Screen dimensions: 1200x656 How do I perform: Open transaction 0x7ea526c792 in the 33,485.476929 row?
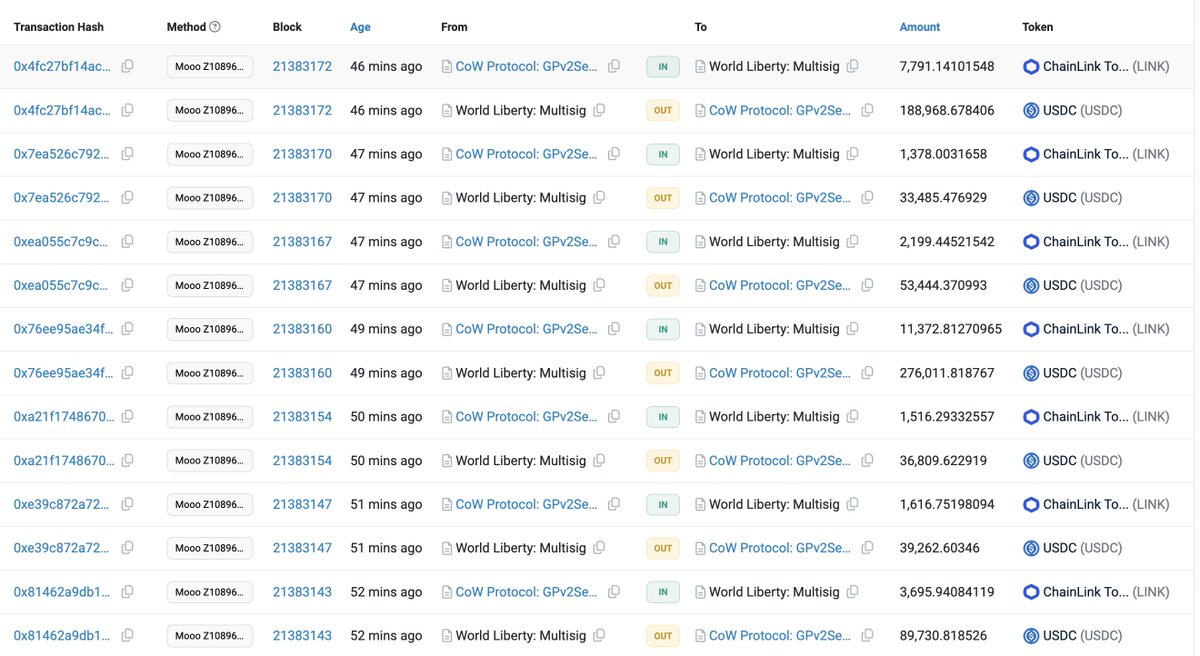(63, 198)
